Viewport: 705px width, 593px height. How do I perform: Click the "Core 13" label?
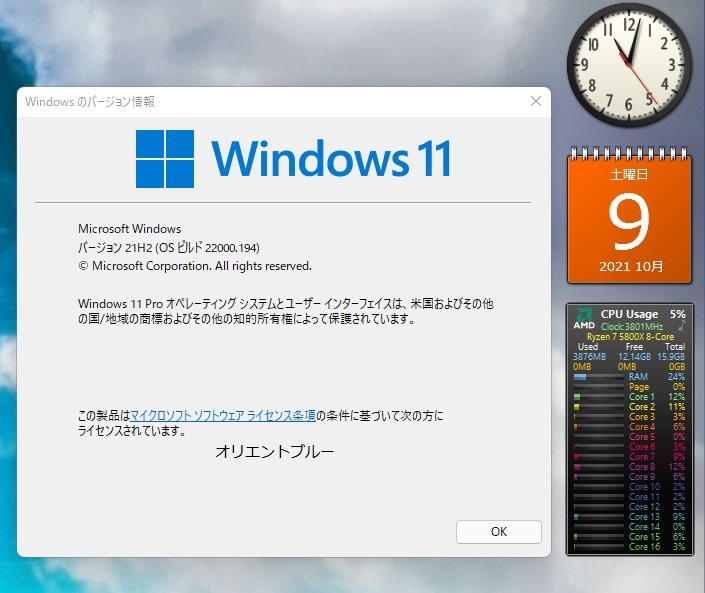[x=644, y=517]
